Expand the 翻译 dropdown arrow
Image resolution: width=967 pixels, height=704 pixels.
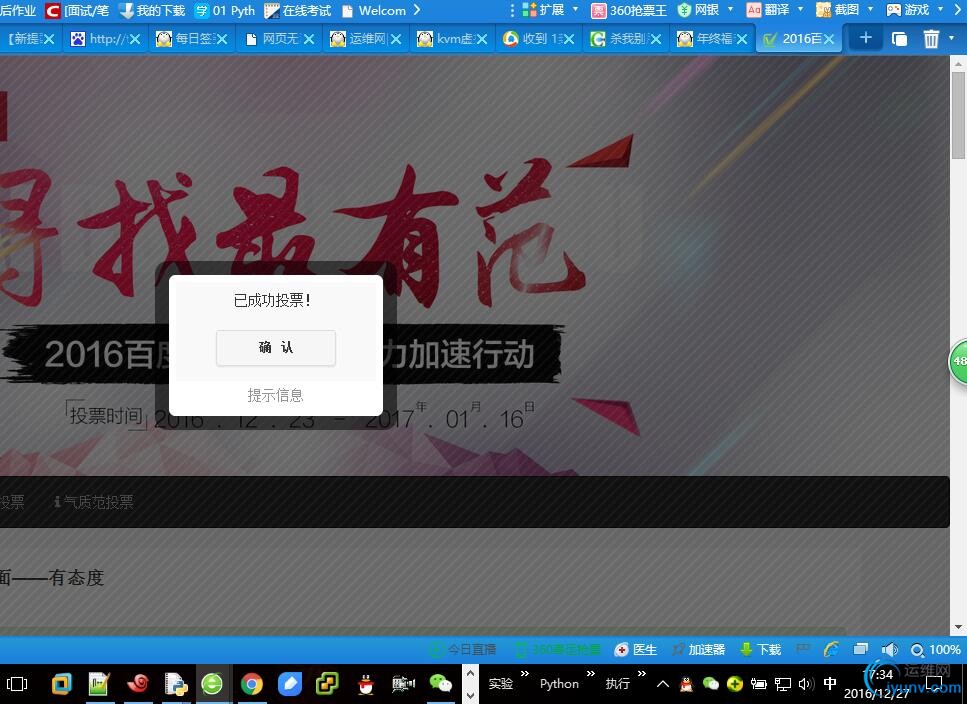coord(800,9)
